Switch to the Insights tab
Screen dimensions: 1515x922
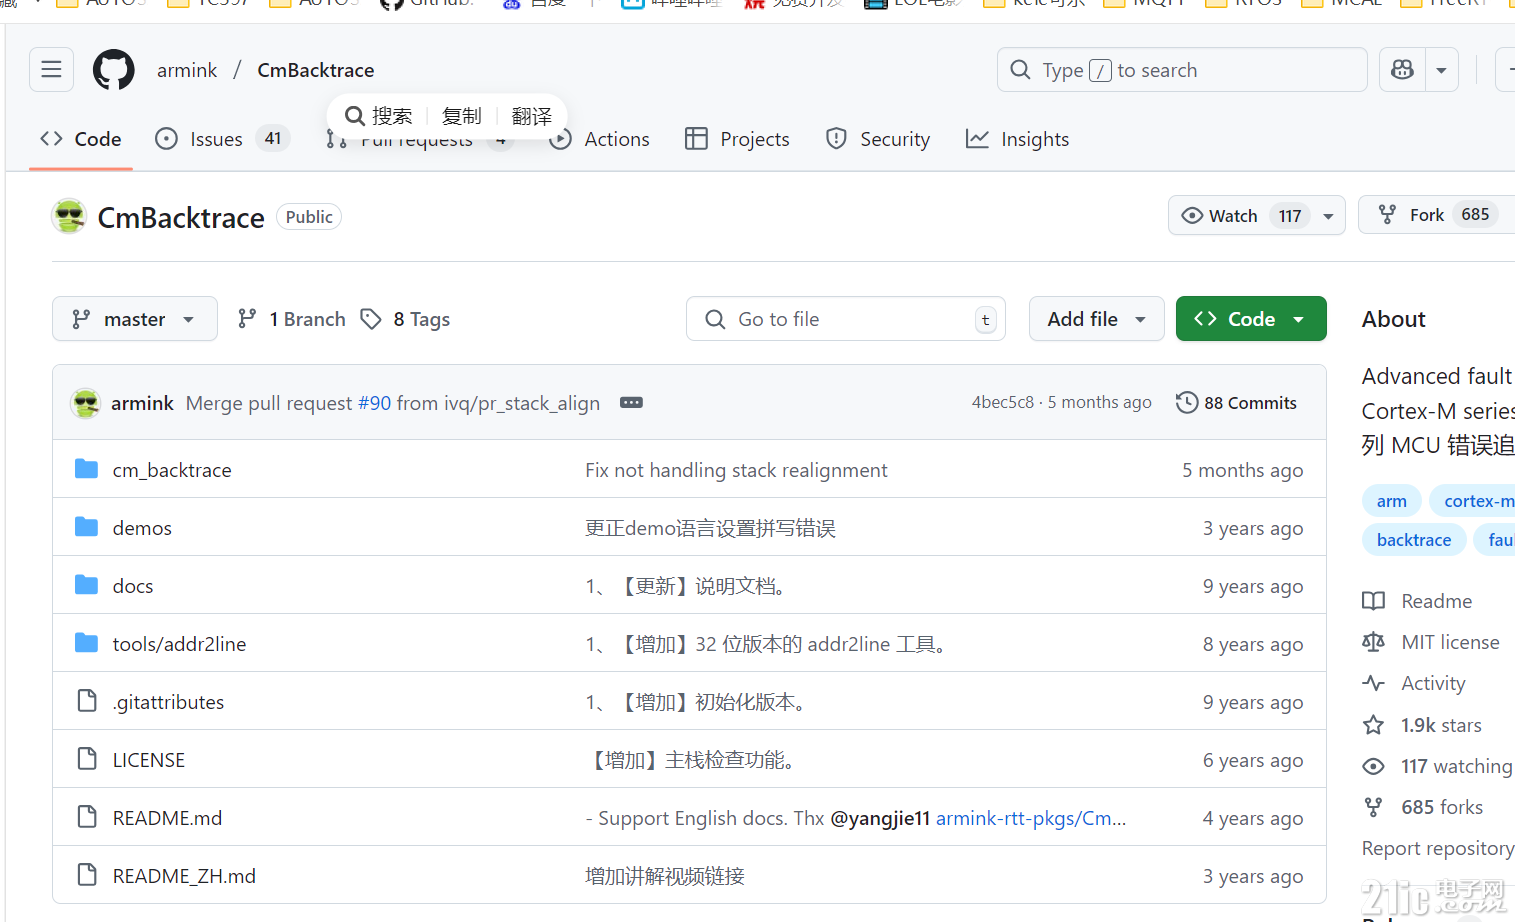[1018, 139]
